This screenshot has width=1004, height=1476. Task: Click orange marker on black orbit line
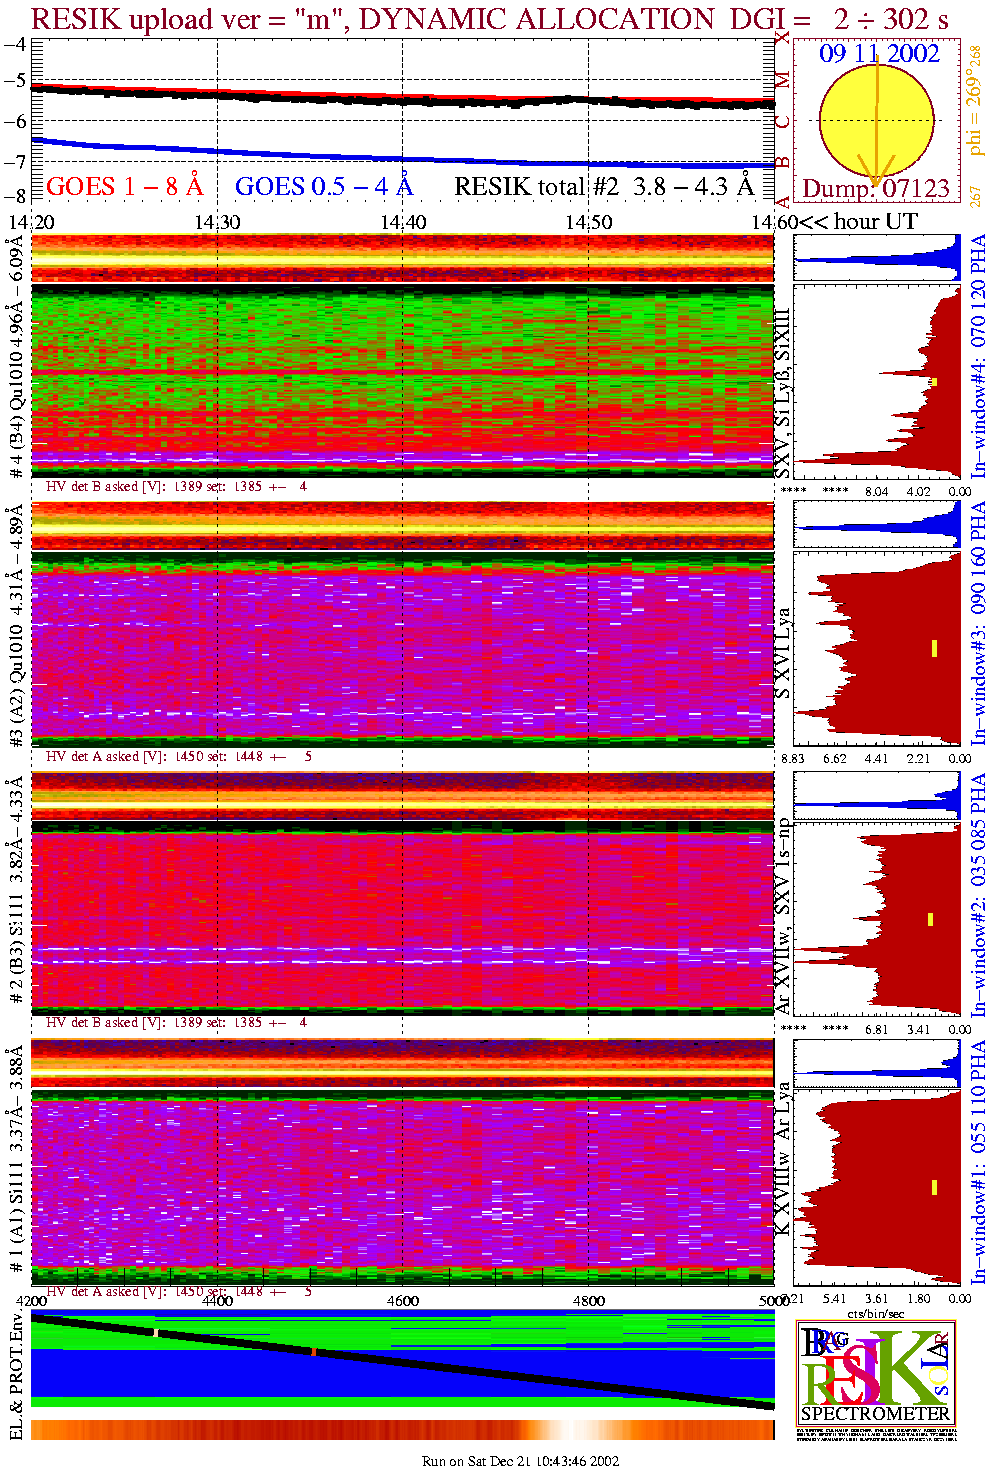pyautogui.click(x=313, y=1351)
